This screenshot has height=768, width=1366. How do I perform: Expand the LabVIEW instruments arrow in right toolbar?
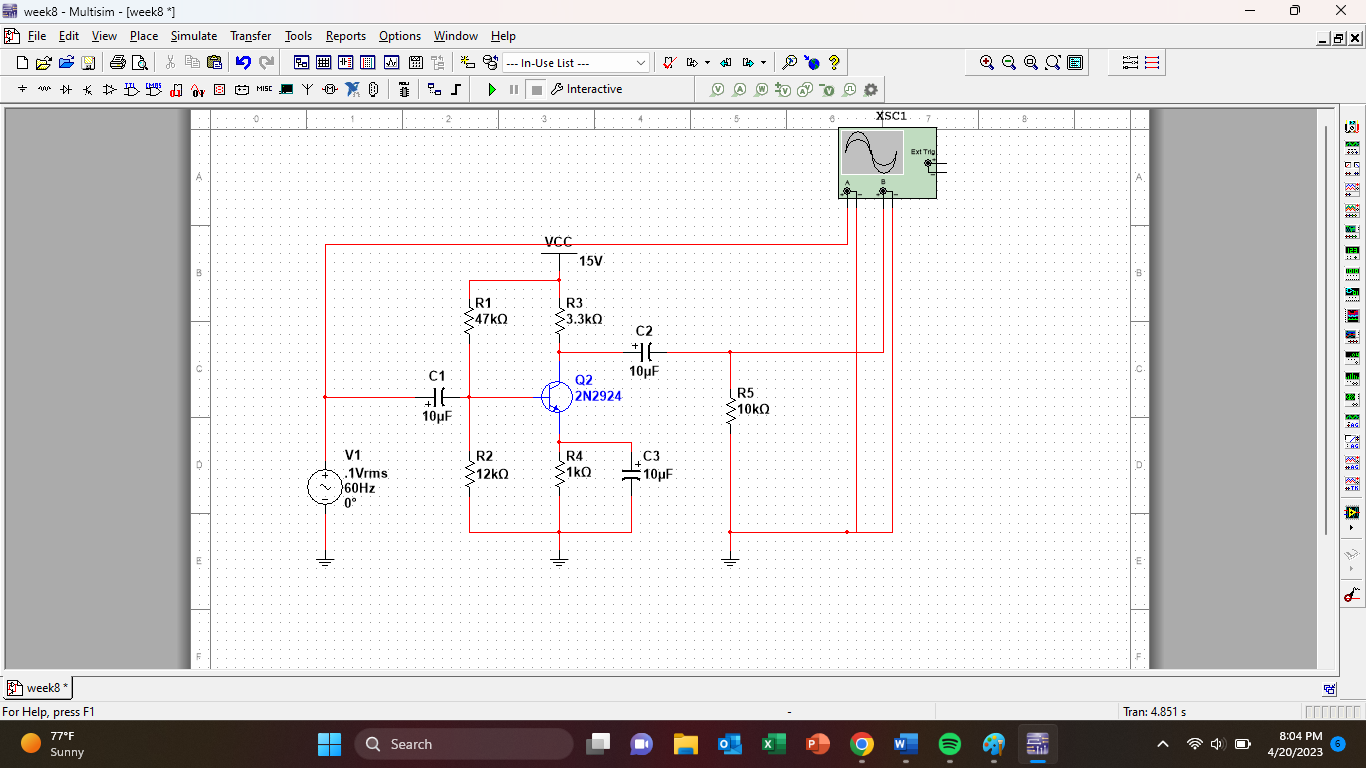[1352, 527]
